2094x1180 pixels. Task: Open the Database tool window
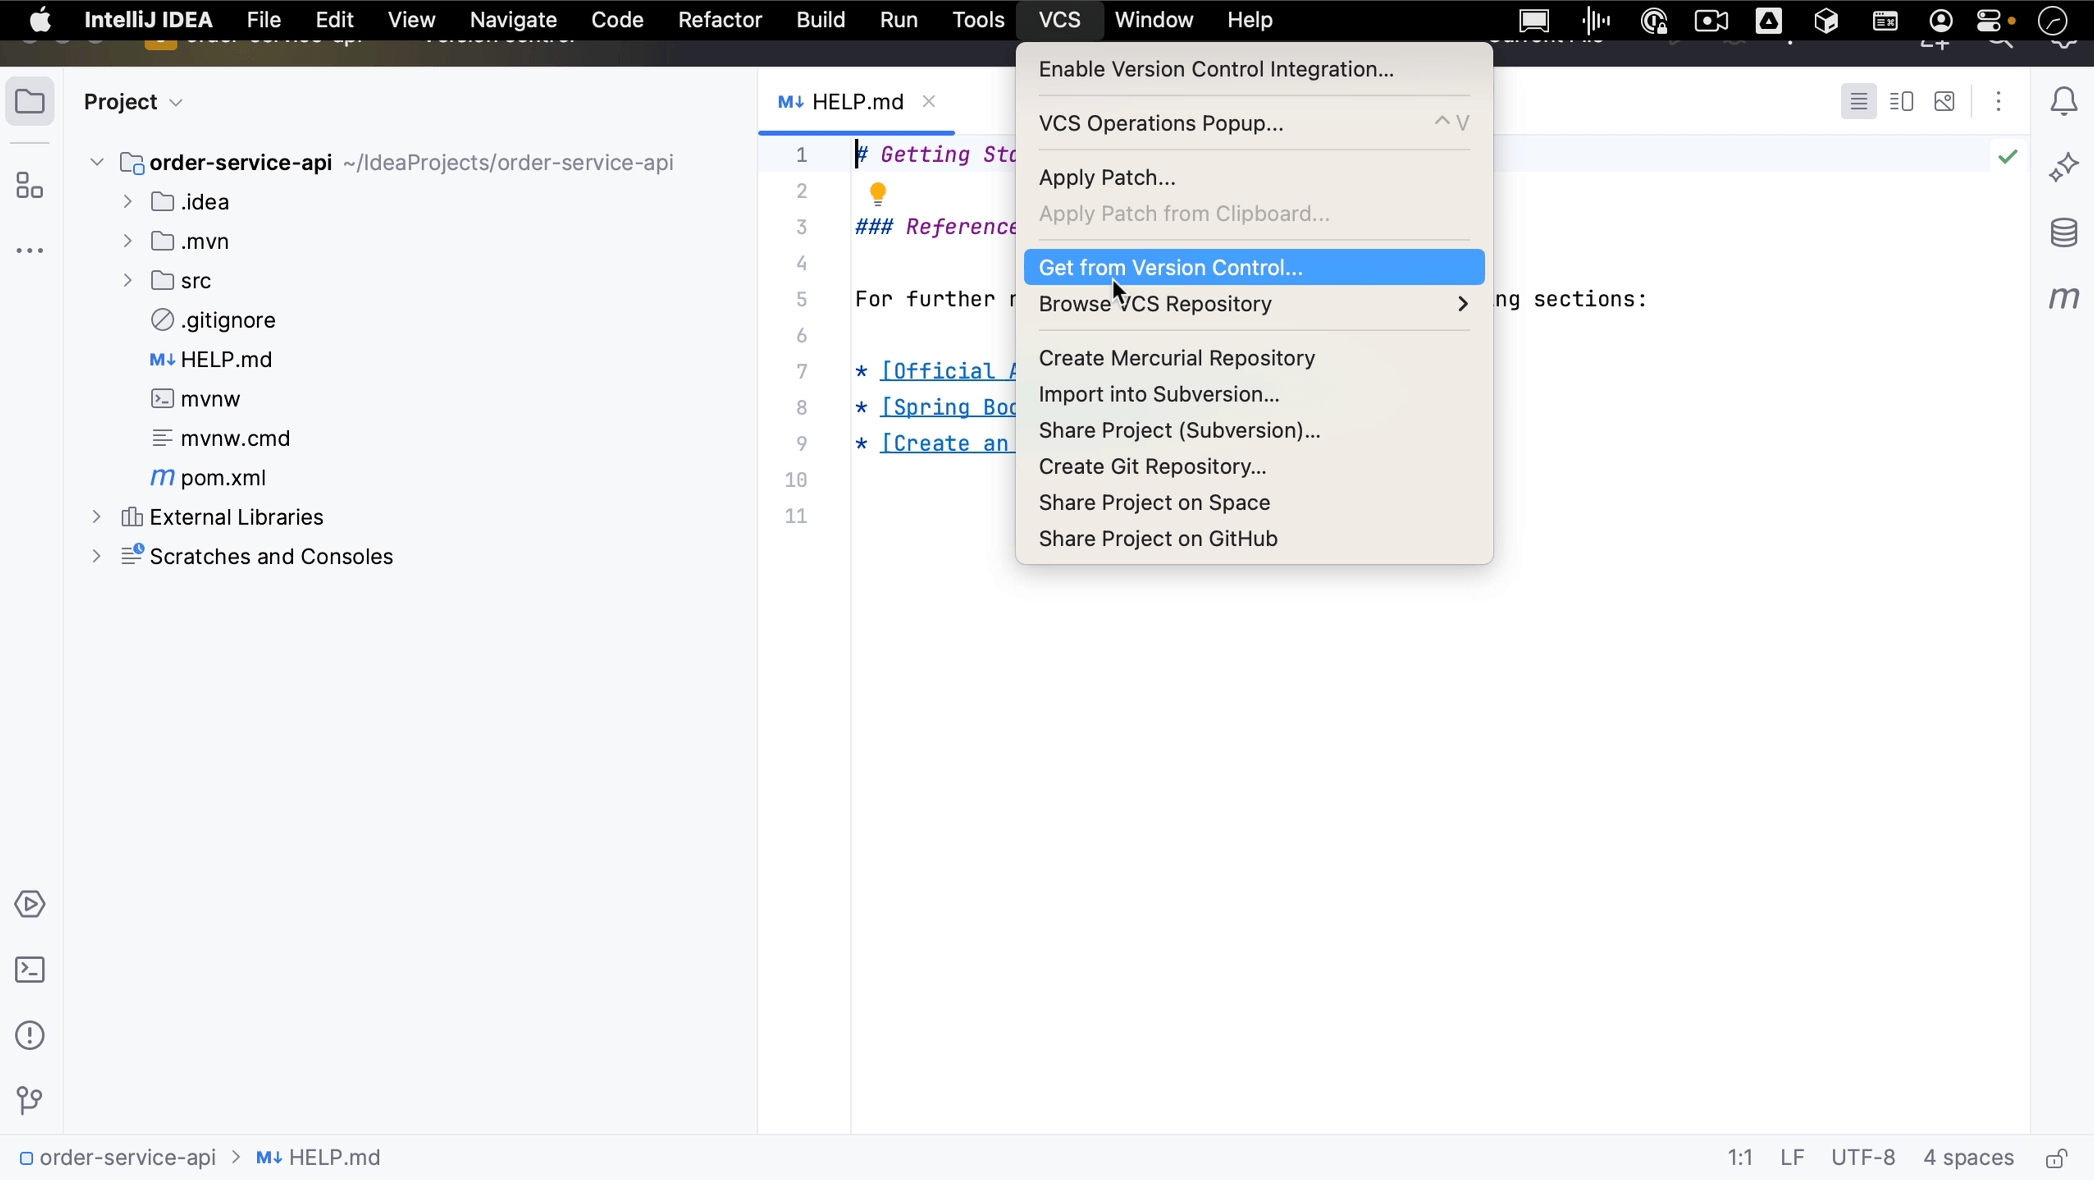pos(2063,233)
